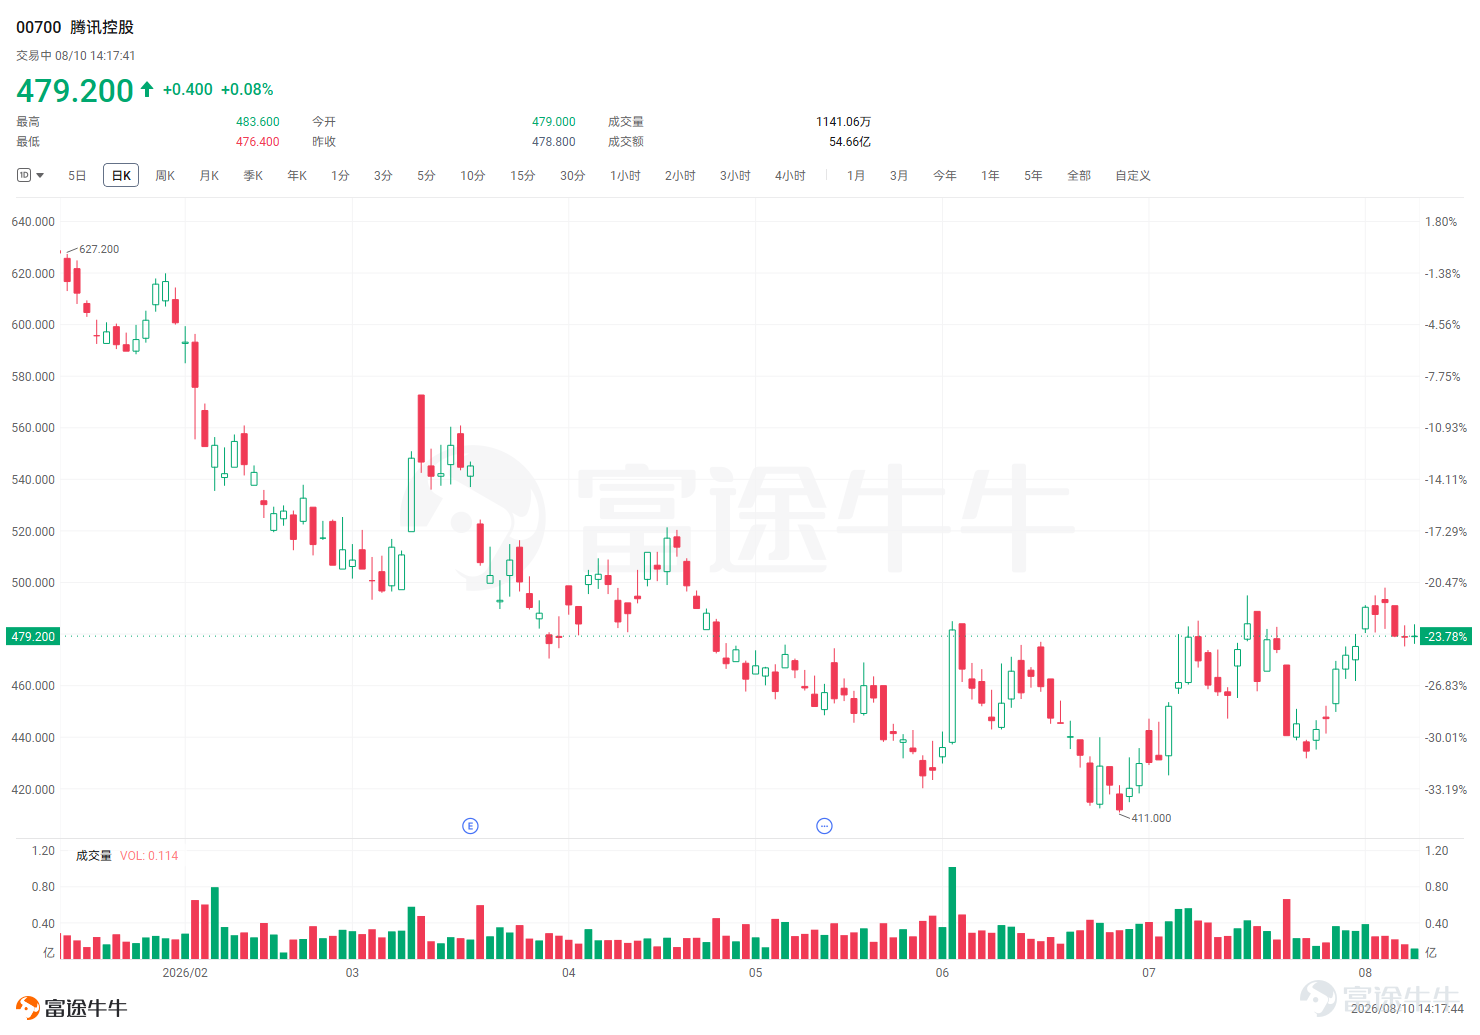Click the earnings E marker on chart

coord(470,826)
